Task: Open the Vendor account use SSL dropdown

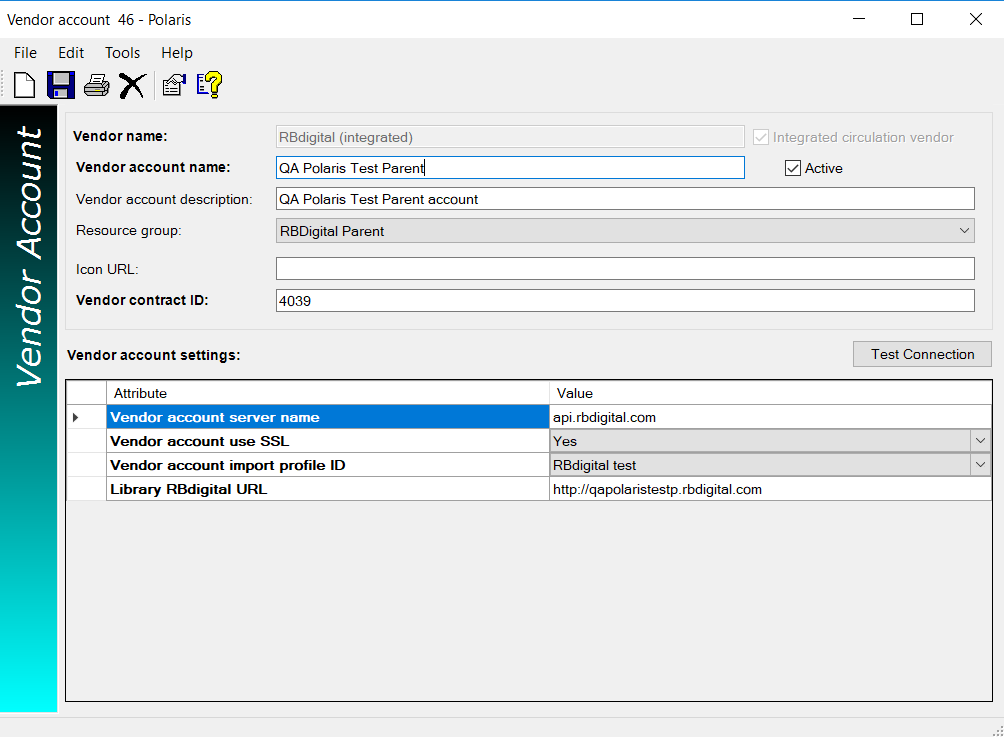Action: 980,441
